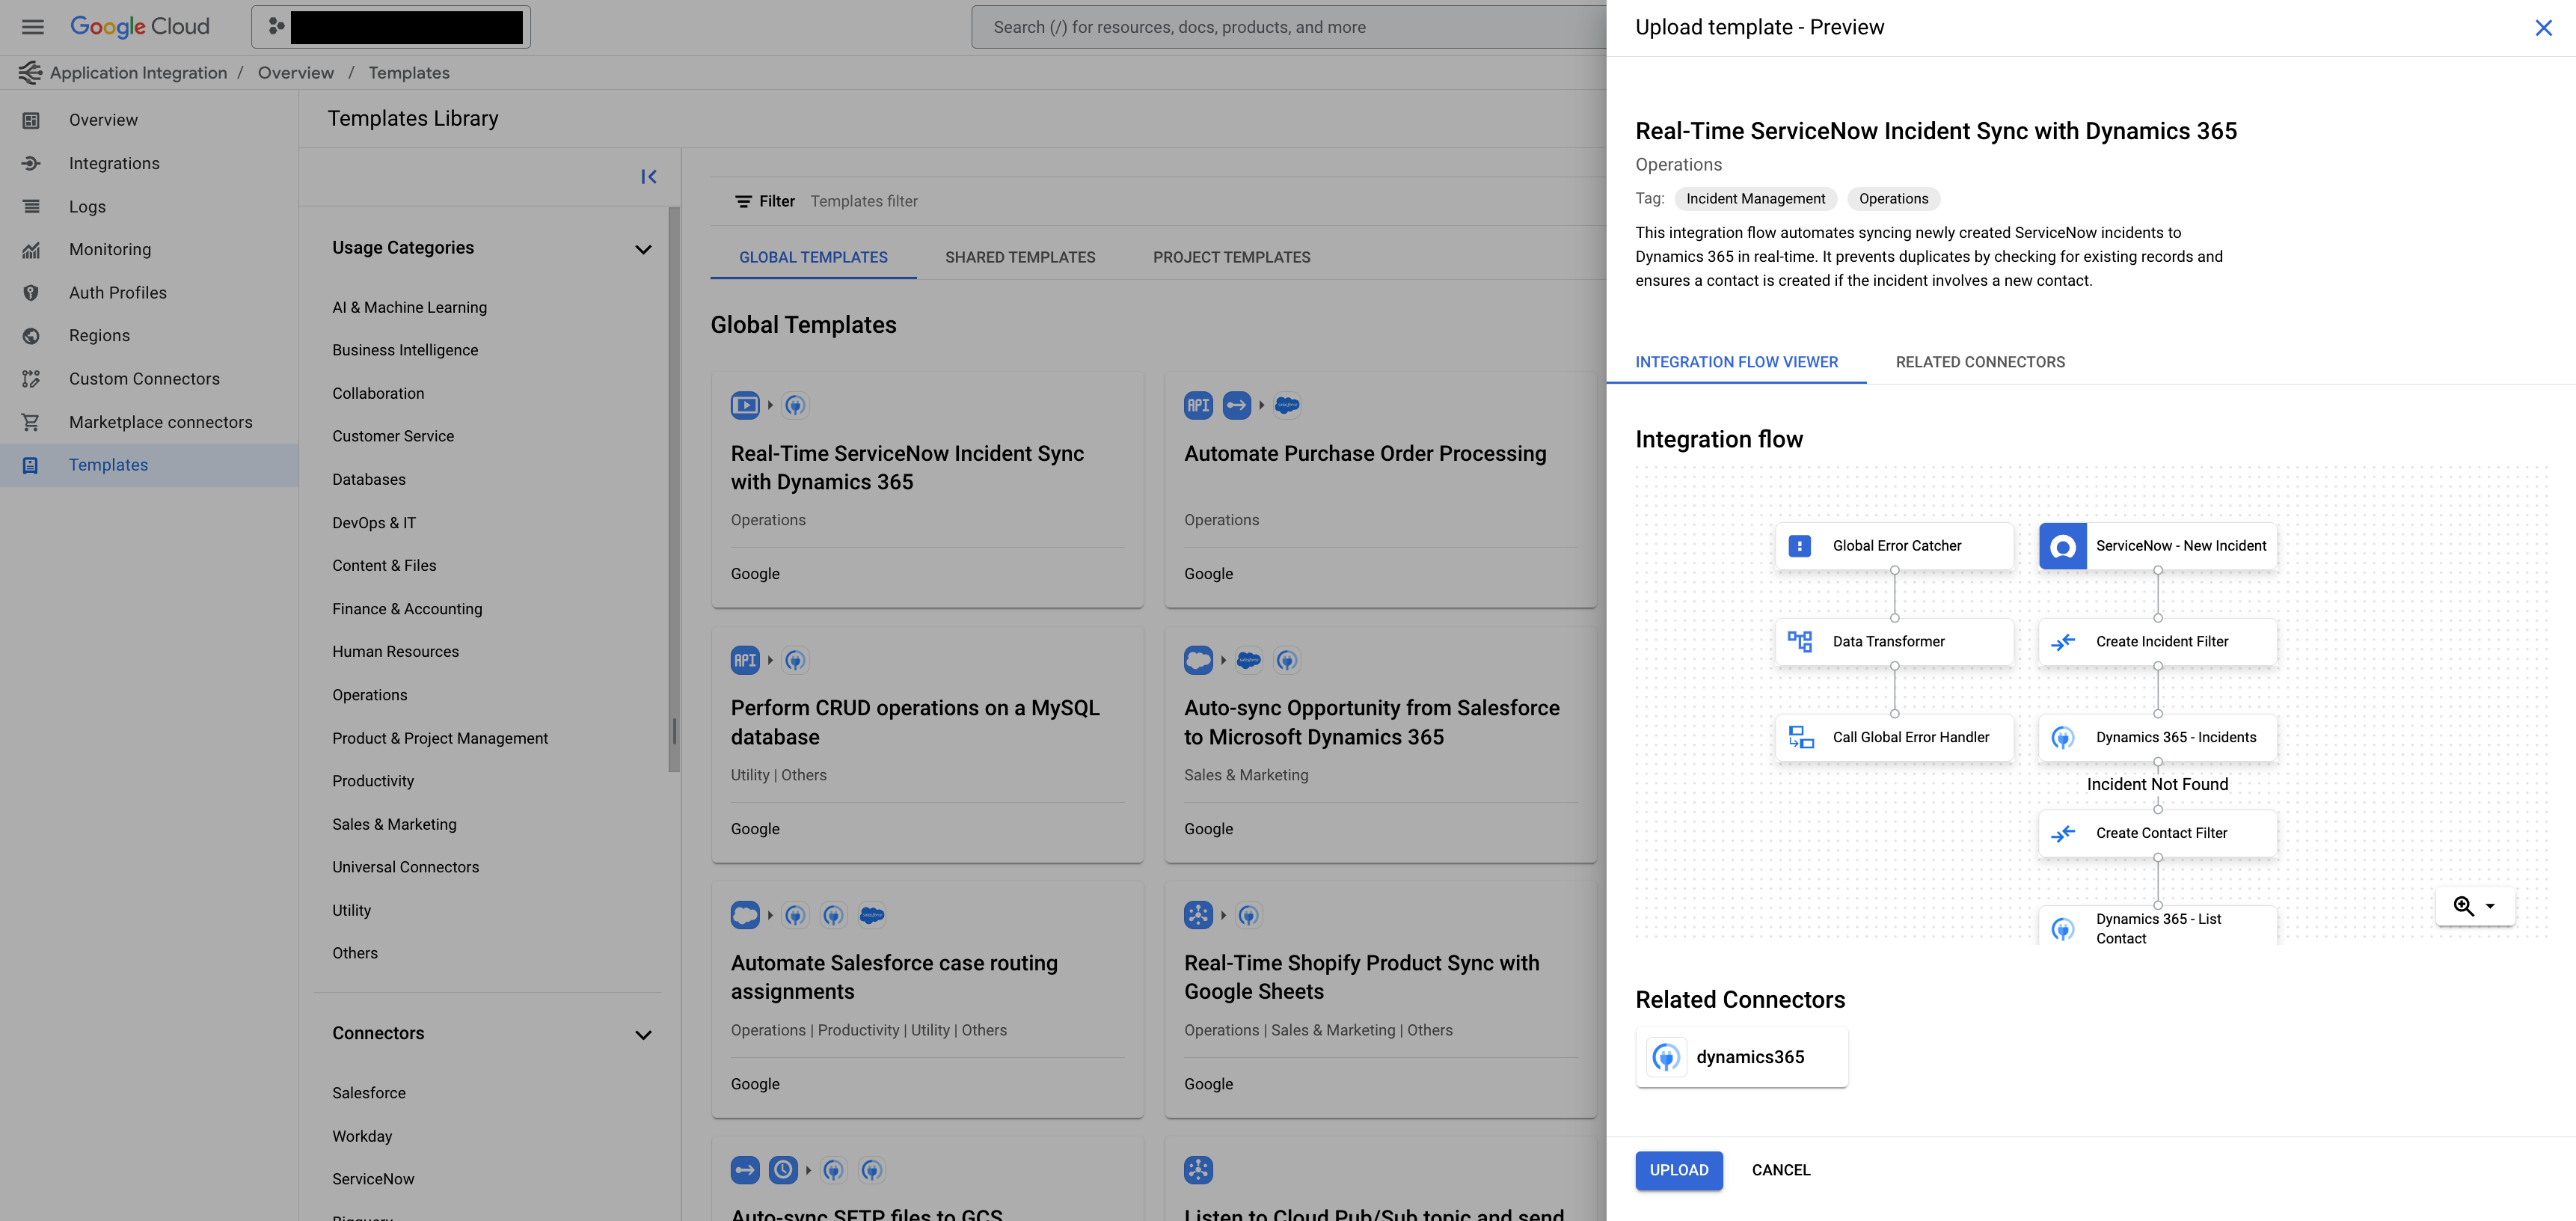Click the Dynamics 365 - Incidents node icon
This screenshot has height=1221, width=2576.
[x=2064, y=738]
